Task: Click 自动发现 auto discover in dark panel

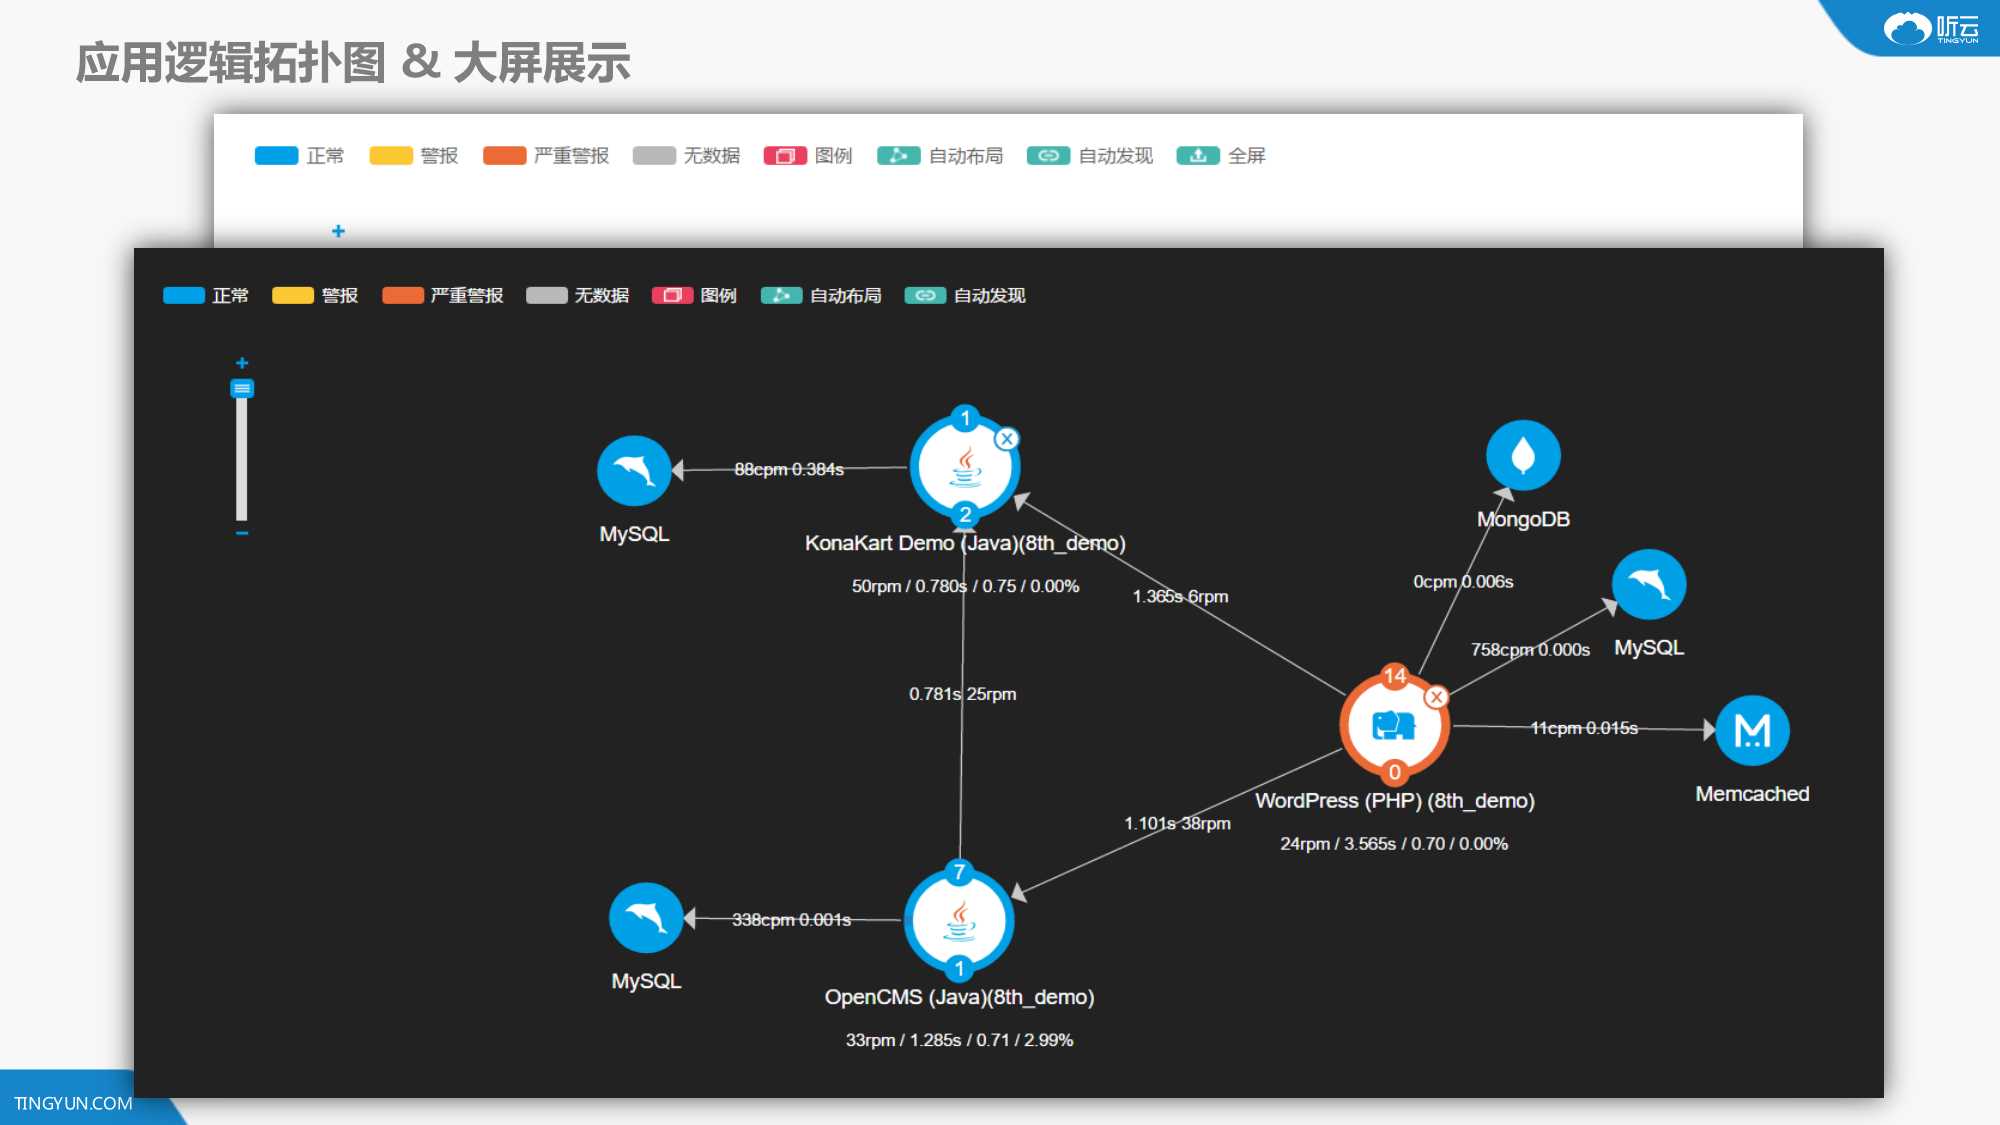Action: click(965, 296)
